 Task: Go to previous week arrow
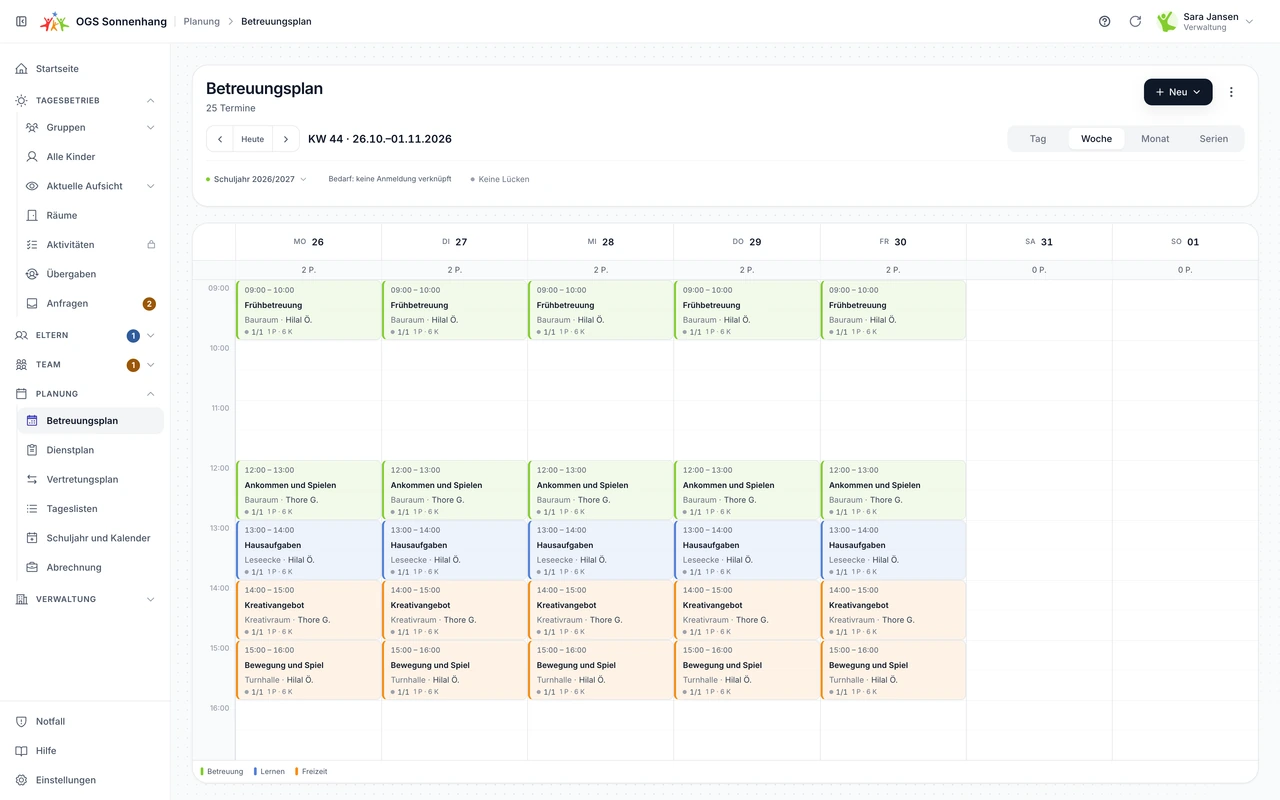(x=220, y=139)
